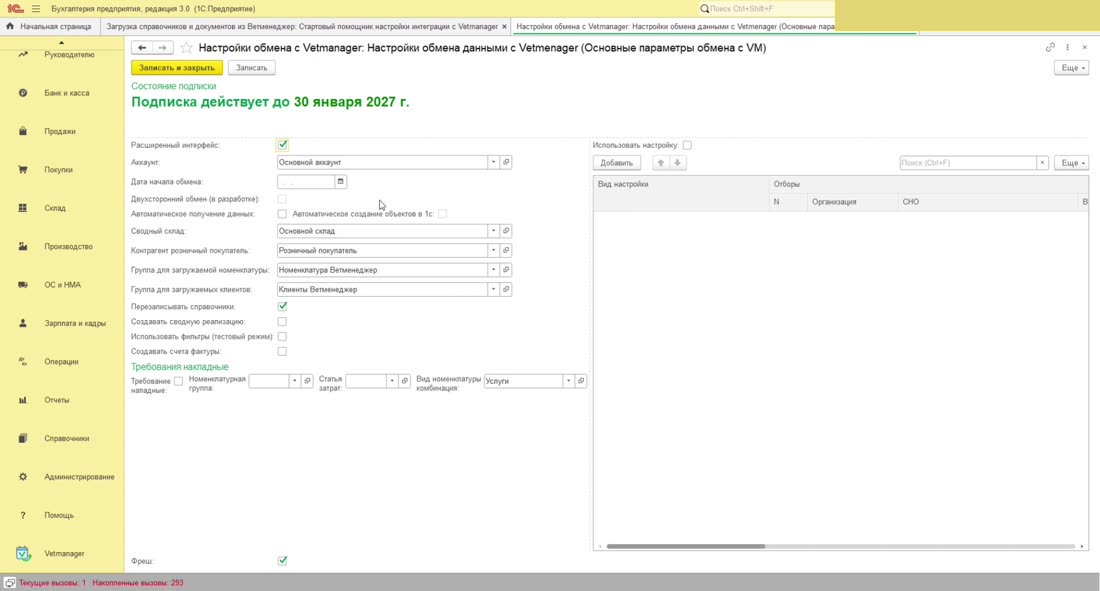The height and width of the screenshot is (591, 1100).
Task: Toggle the Фреш checkbox
Action: pyautogui.click(x=282, y=561)
